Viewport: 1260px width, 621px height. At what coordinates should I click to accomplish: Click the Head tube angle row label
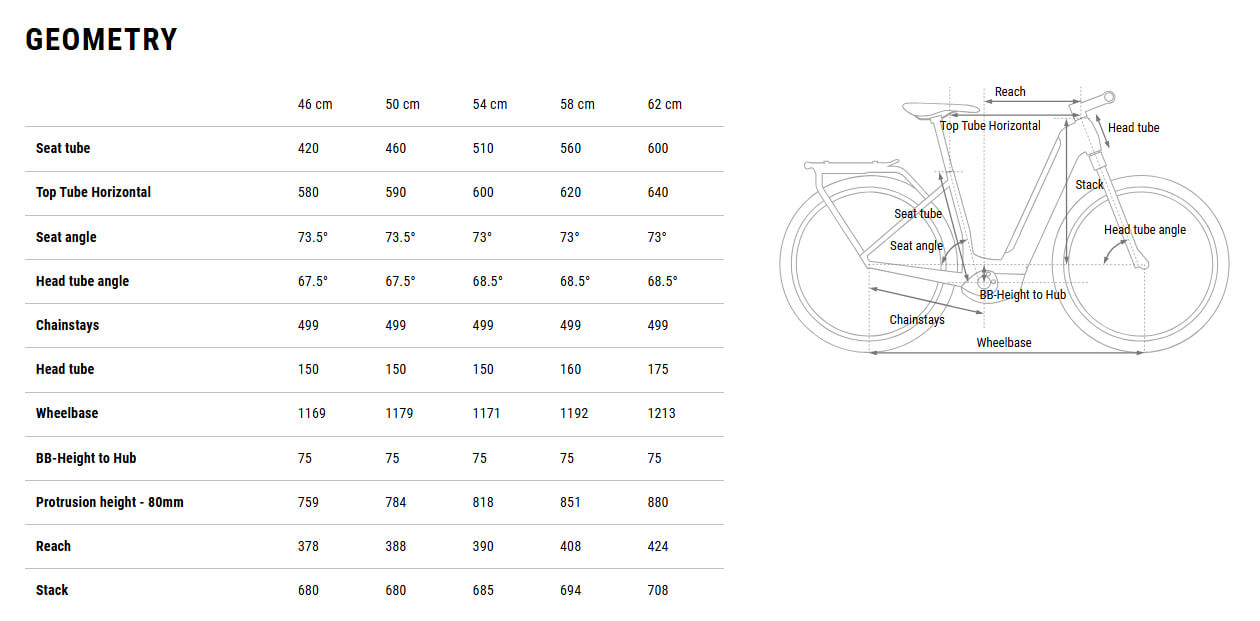(x=82, y=281)
